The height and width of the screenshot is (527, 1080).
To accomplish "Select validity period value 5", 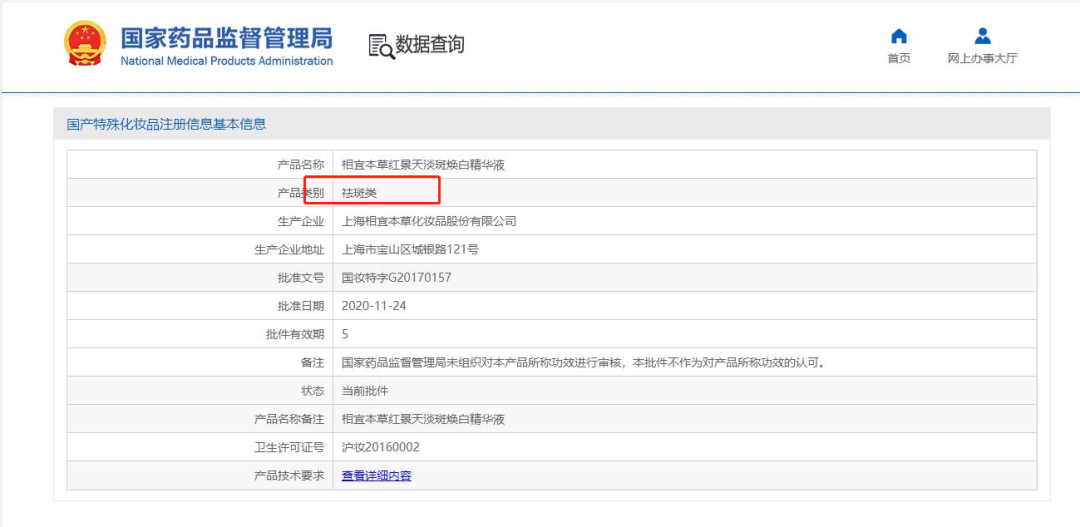I will pos(345,334).
